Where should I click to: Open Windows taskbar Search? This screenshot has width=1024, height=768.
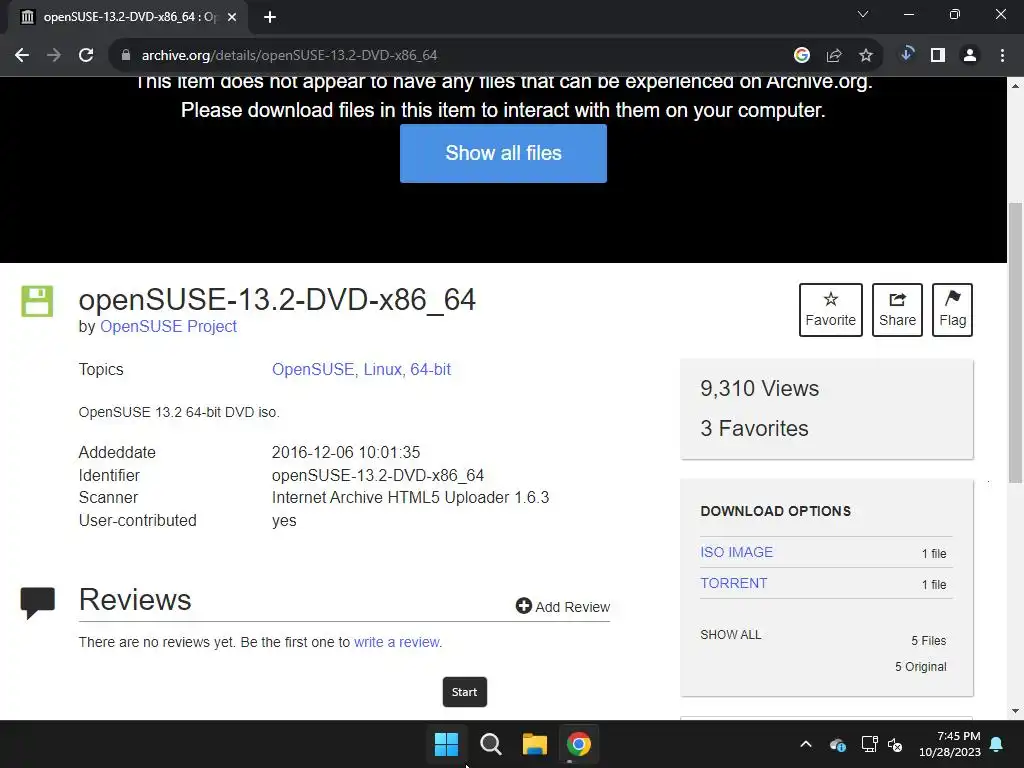(490, 744)
